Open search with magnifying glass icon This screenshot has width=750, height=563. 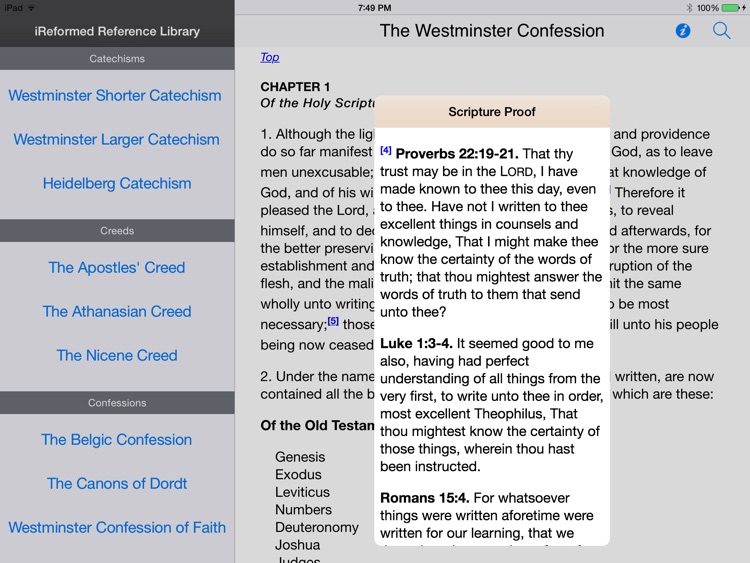tap(721, 31)
